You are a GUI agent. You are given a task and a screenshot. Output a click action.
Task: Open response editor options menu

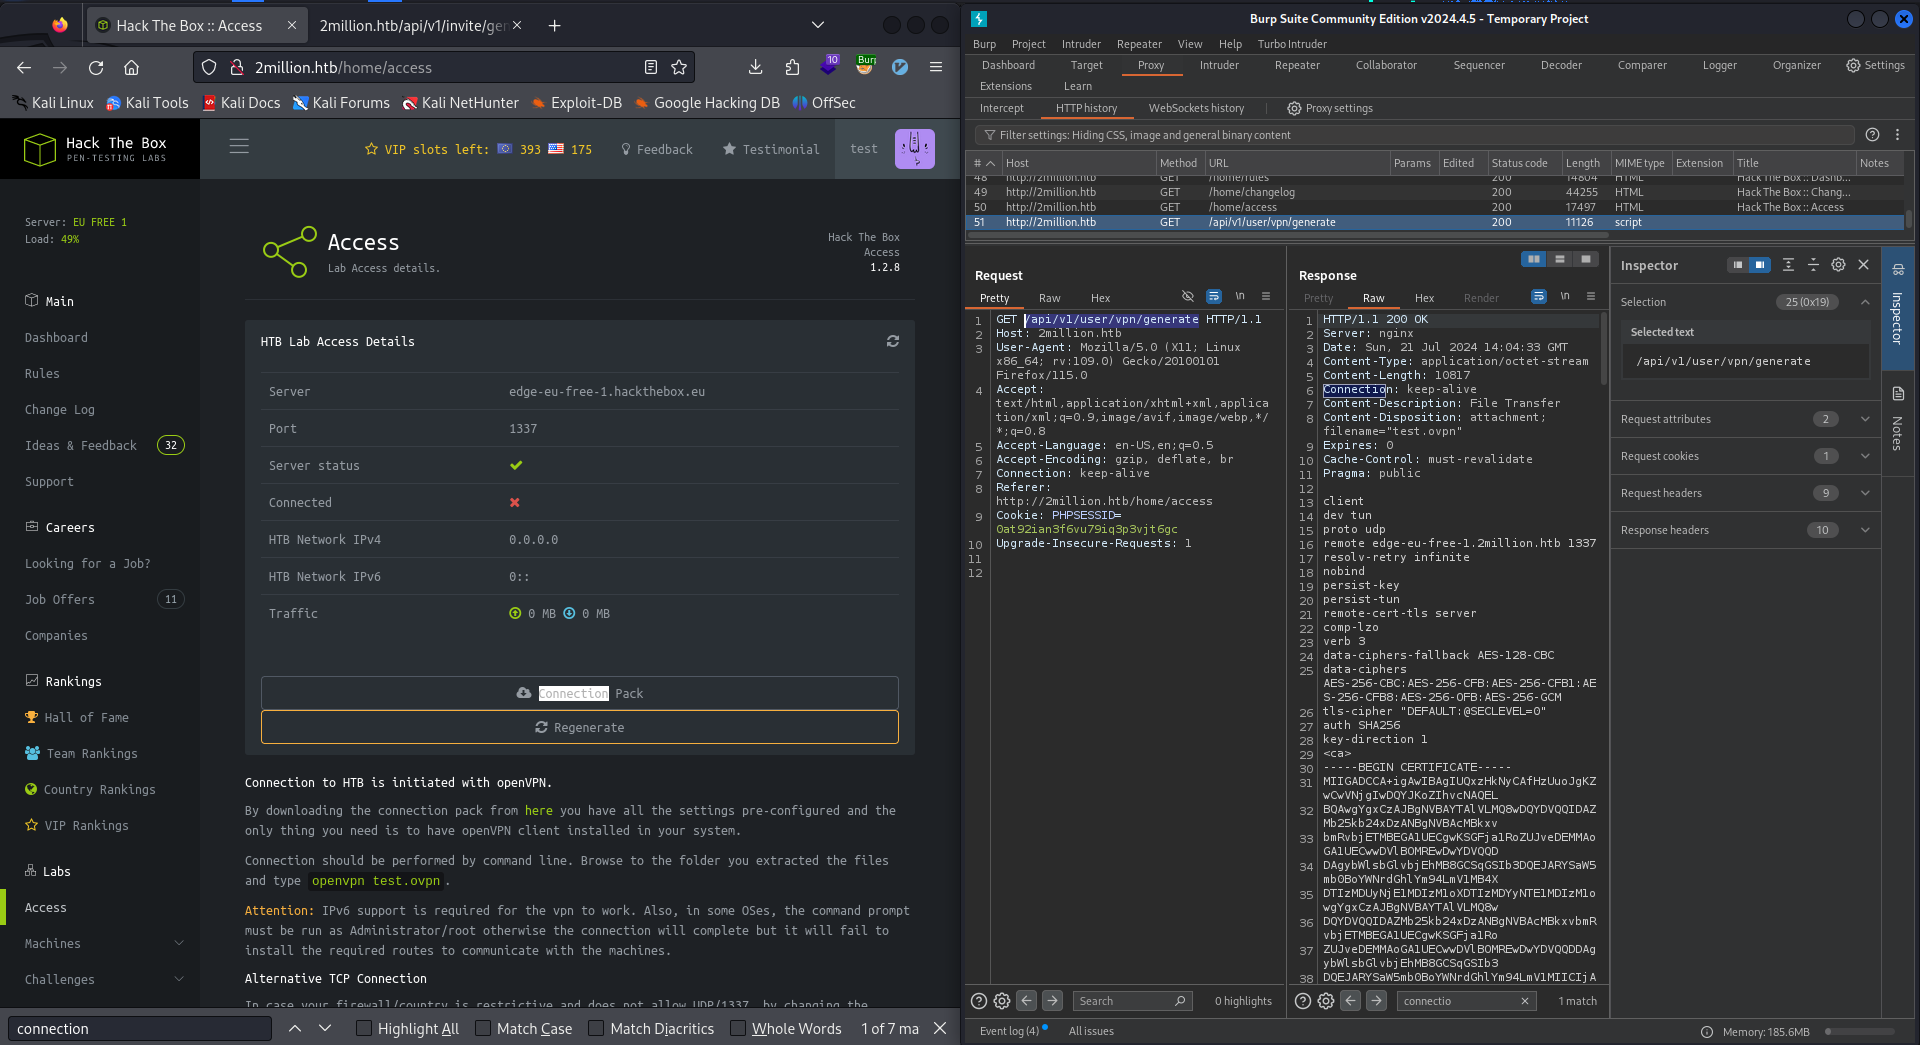(x=1591, y=296)
